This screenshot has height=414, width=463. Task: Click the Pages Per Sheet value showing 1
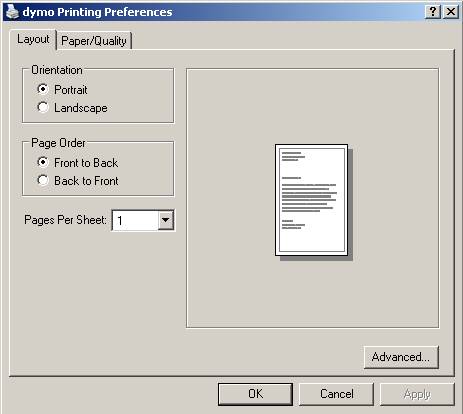pos(135,220)
